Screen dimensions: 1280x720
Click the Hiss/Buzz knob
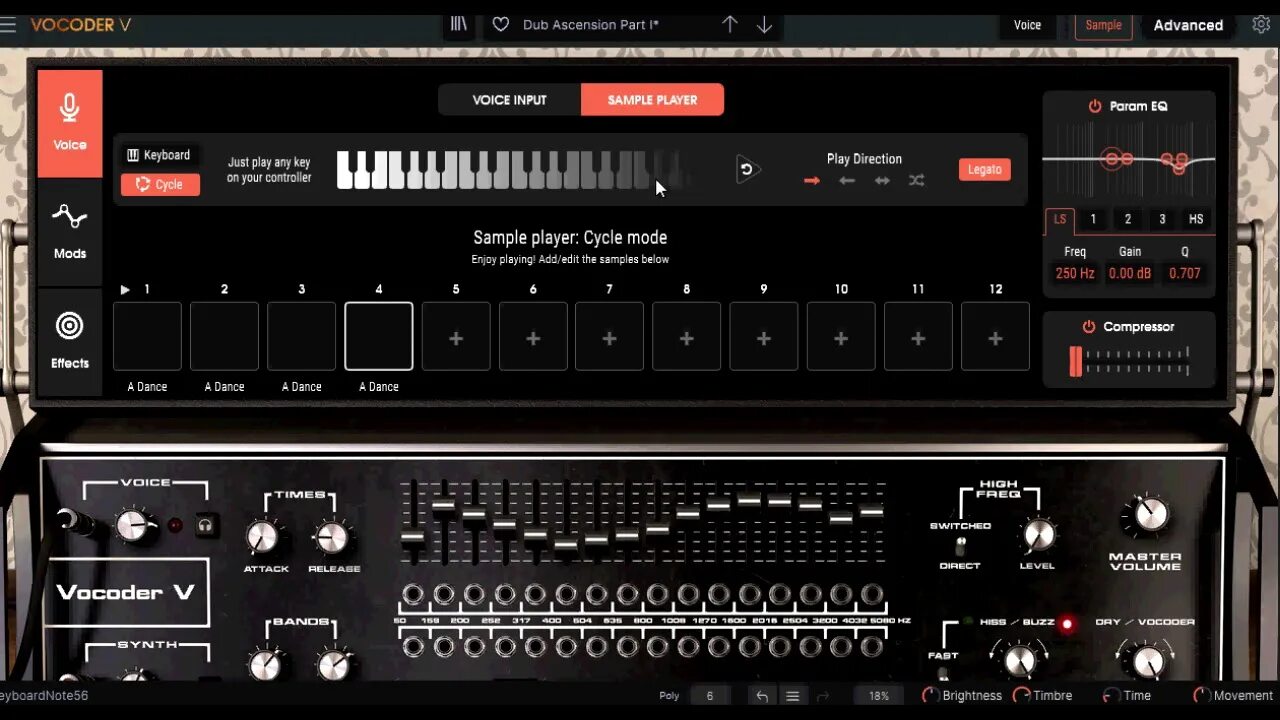[x=1019, y=661]
